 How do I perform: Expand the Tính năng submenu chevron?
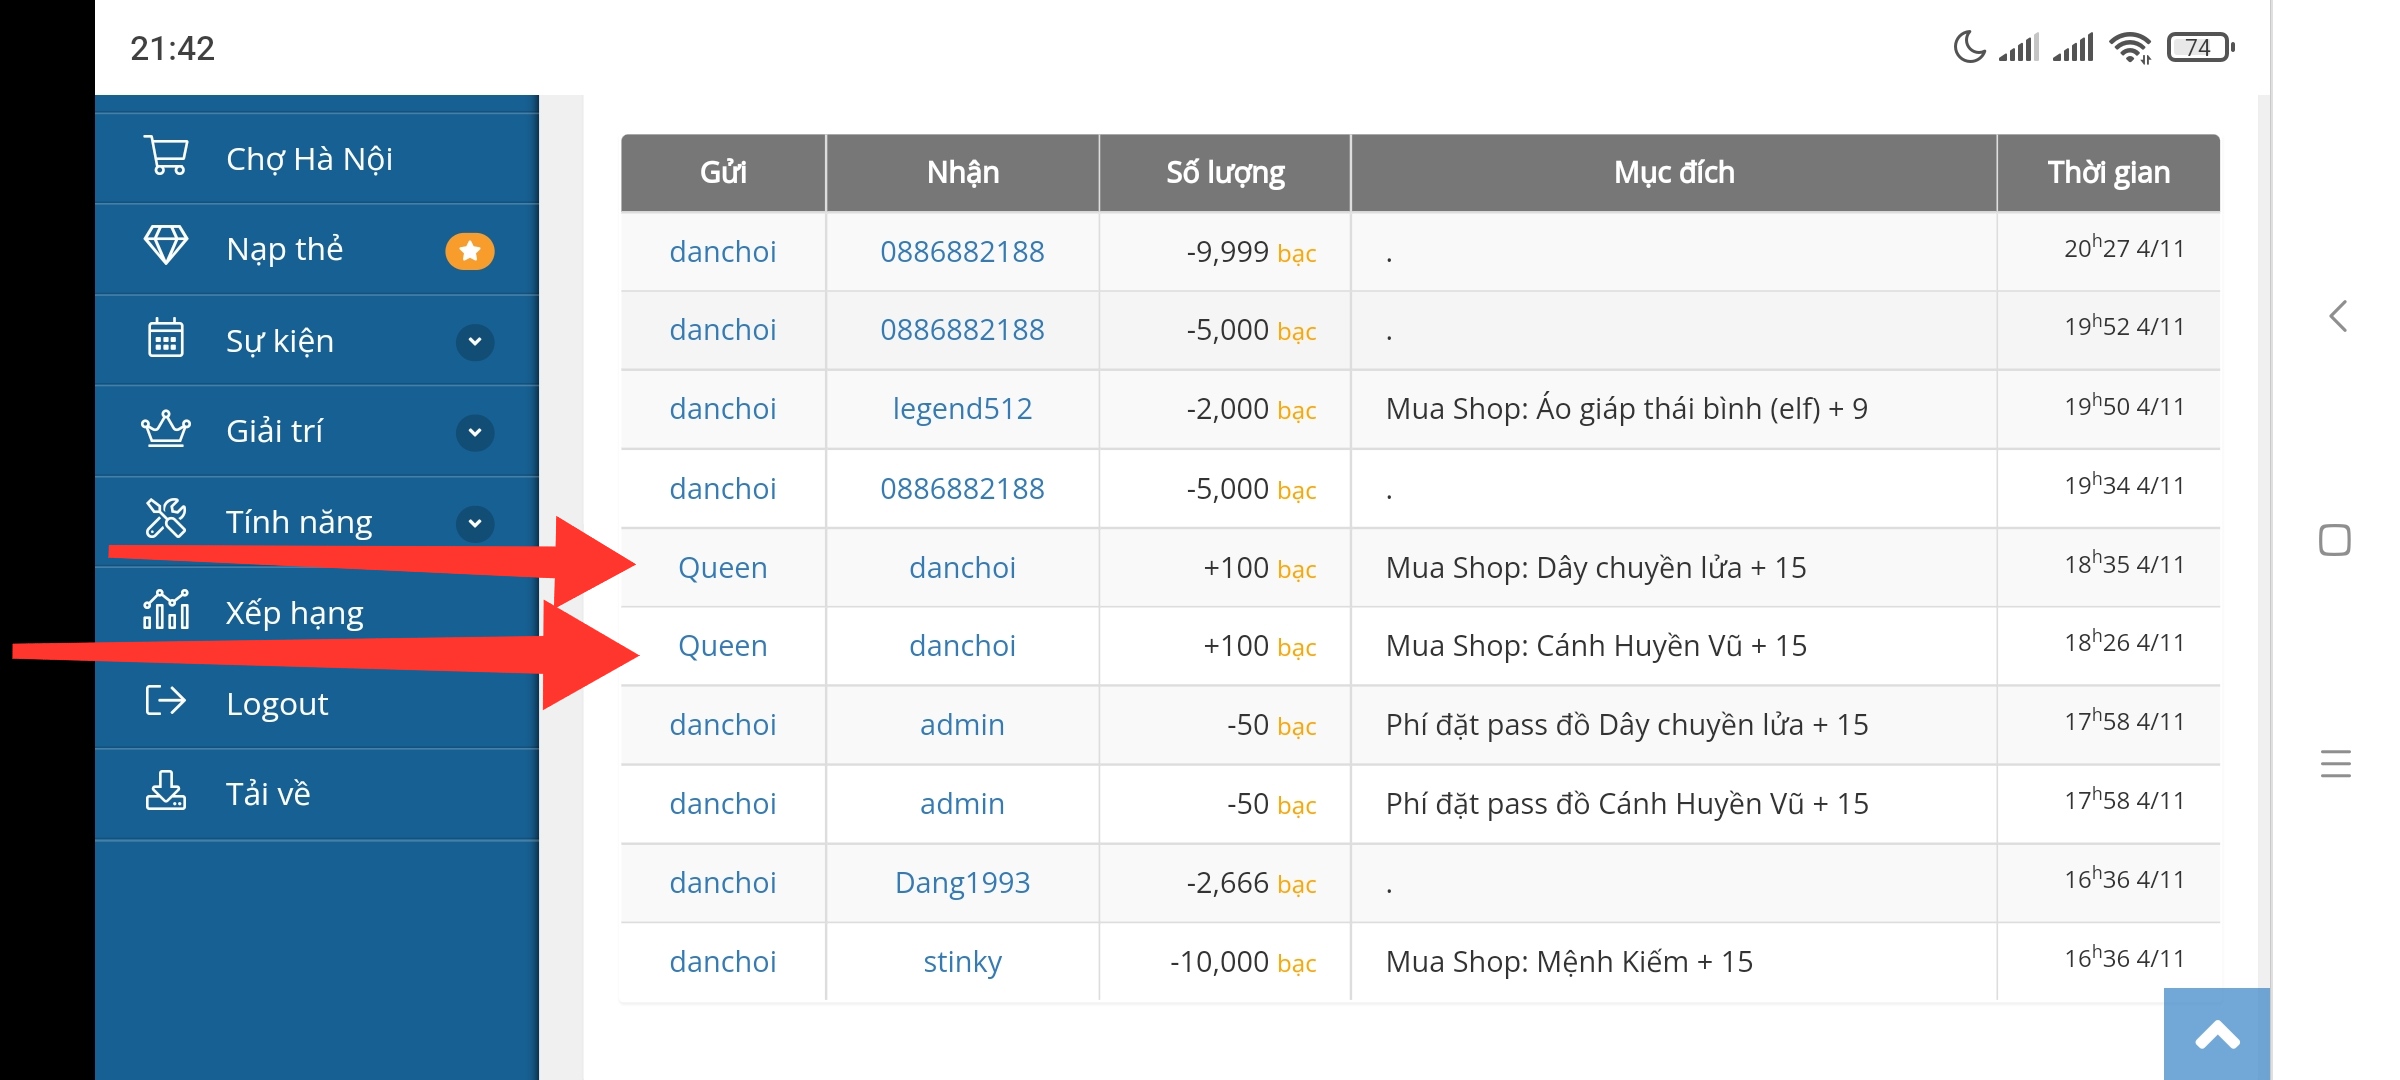coord(475,522)
